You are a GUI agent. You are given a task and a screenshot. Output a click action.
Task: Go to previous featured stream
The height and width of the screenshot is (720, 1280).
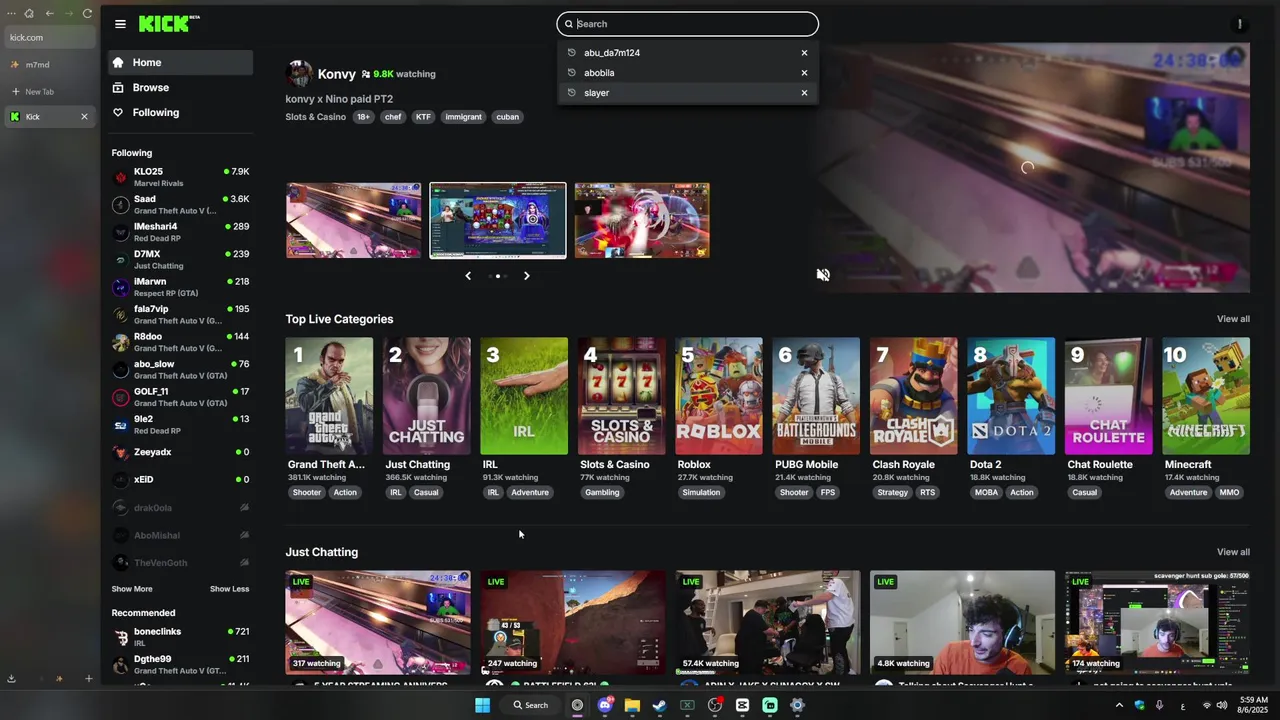468,276
